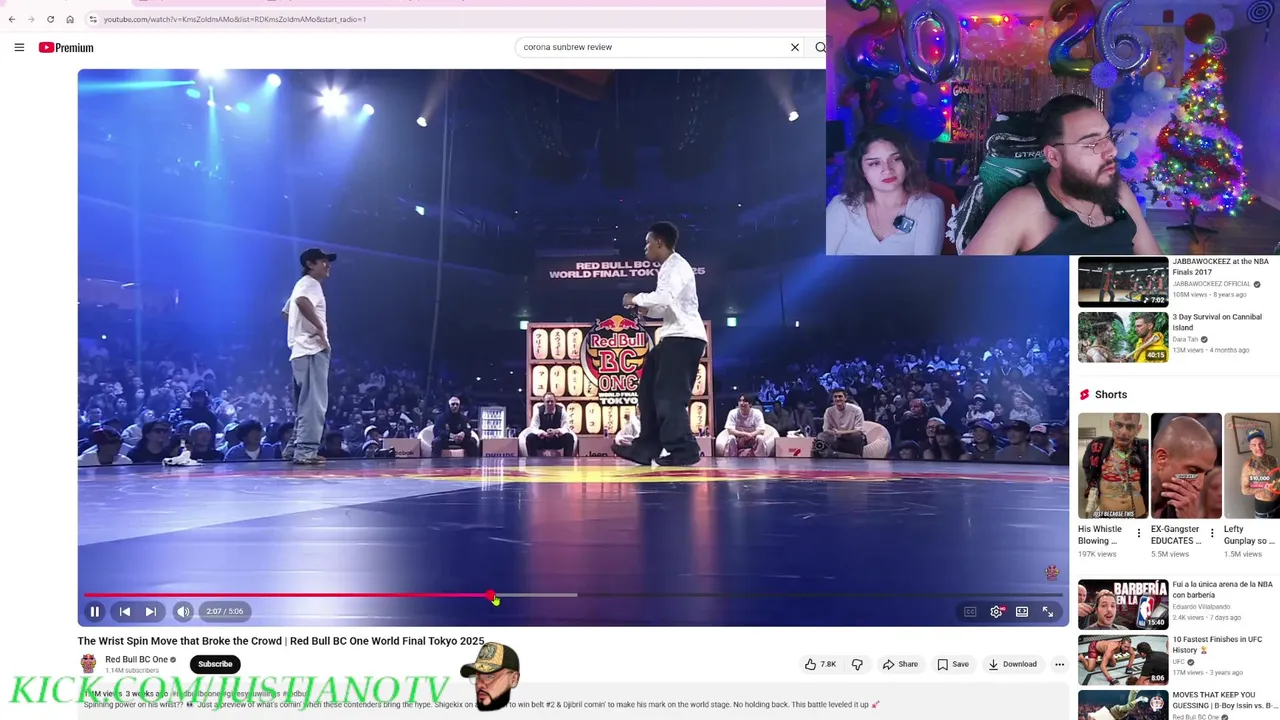
Task: Open the 'His Whistle Blowing' short
Action: tap(1113, 466)
